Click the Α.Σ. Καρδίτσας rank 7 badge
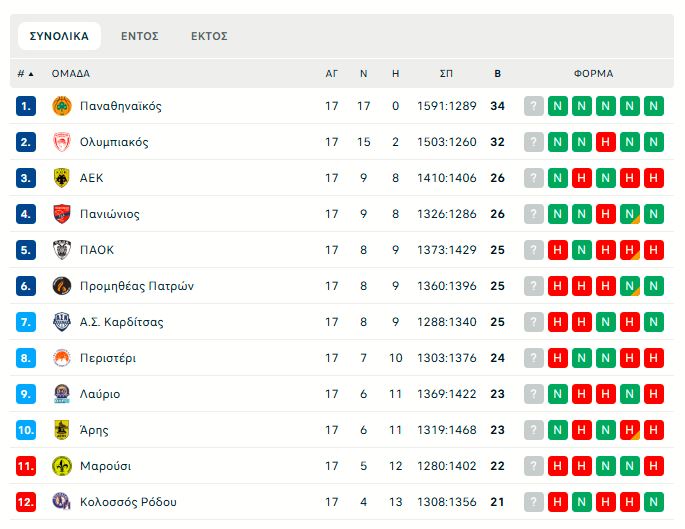This screenshot has height=529, width=685. pyautogui.click(x=26, y=322)
